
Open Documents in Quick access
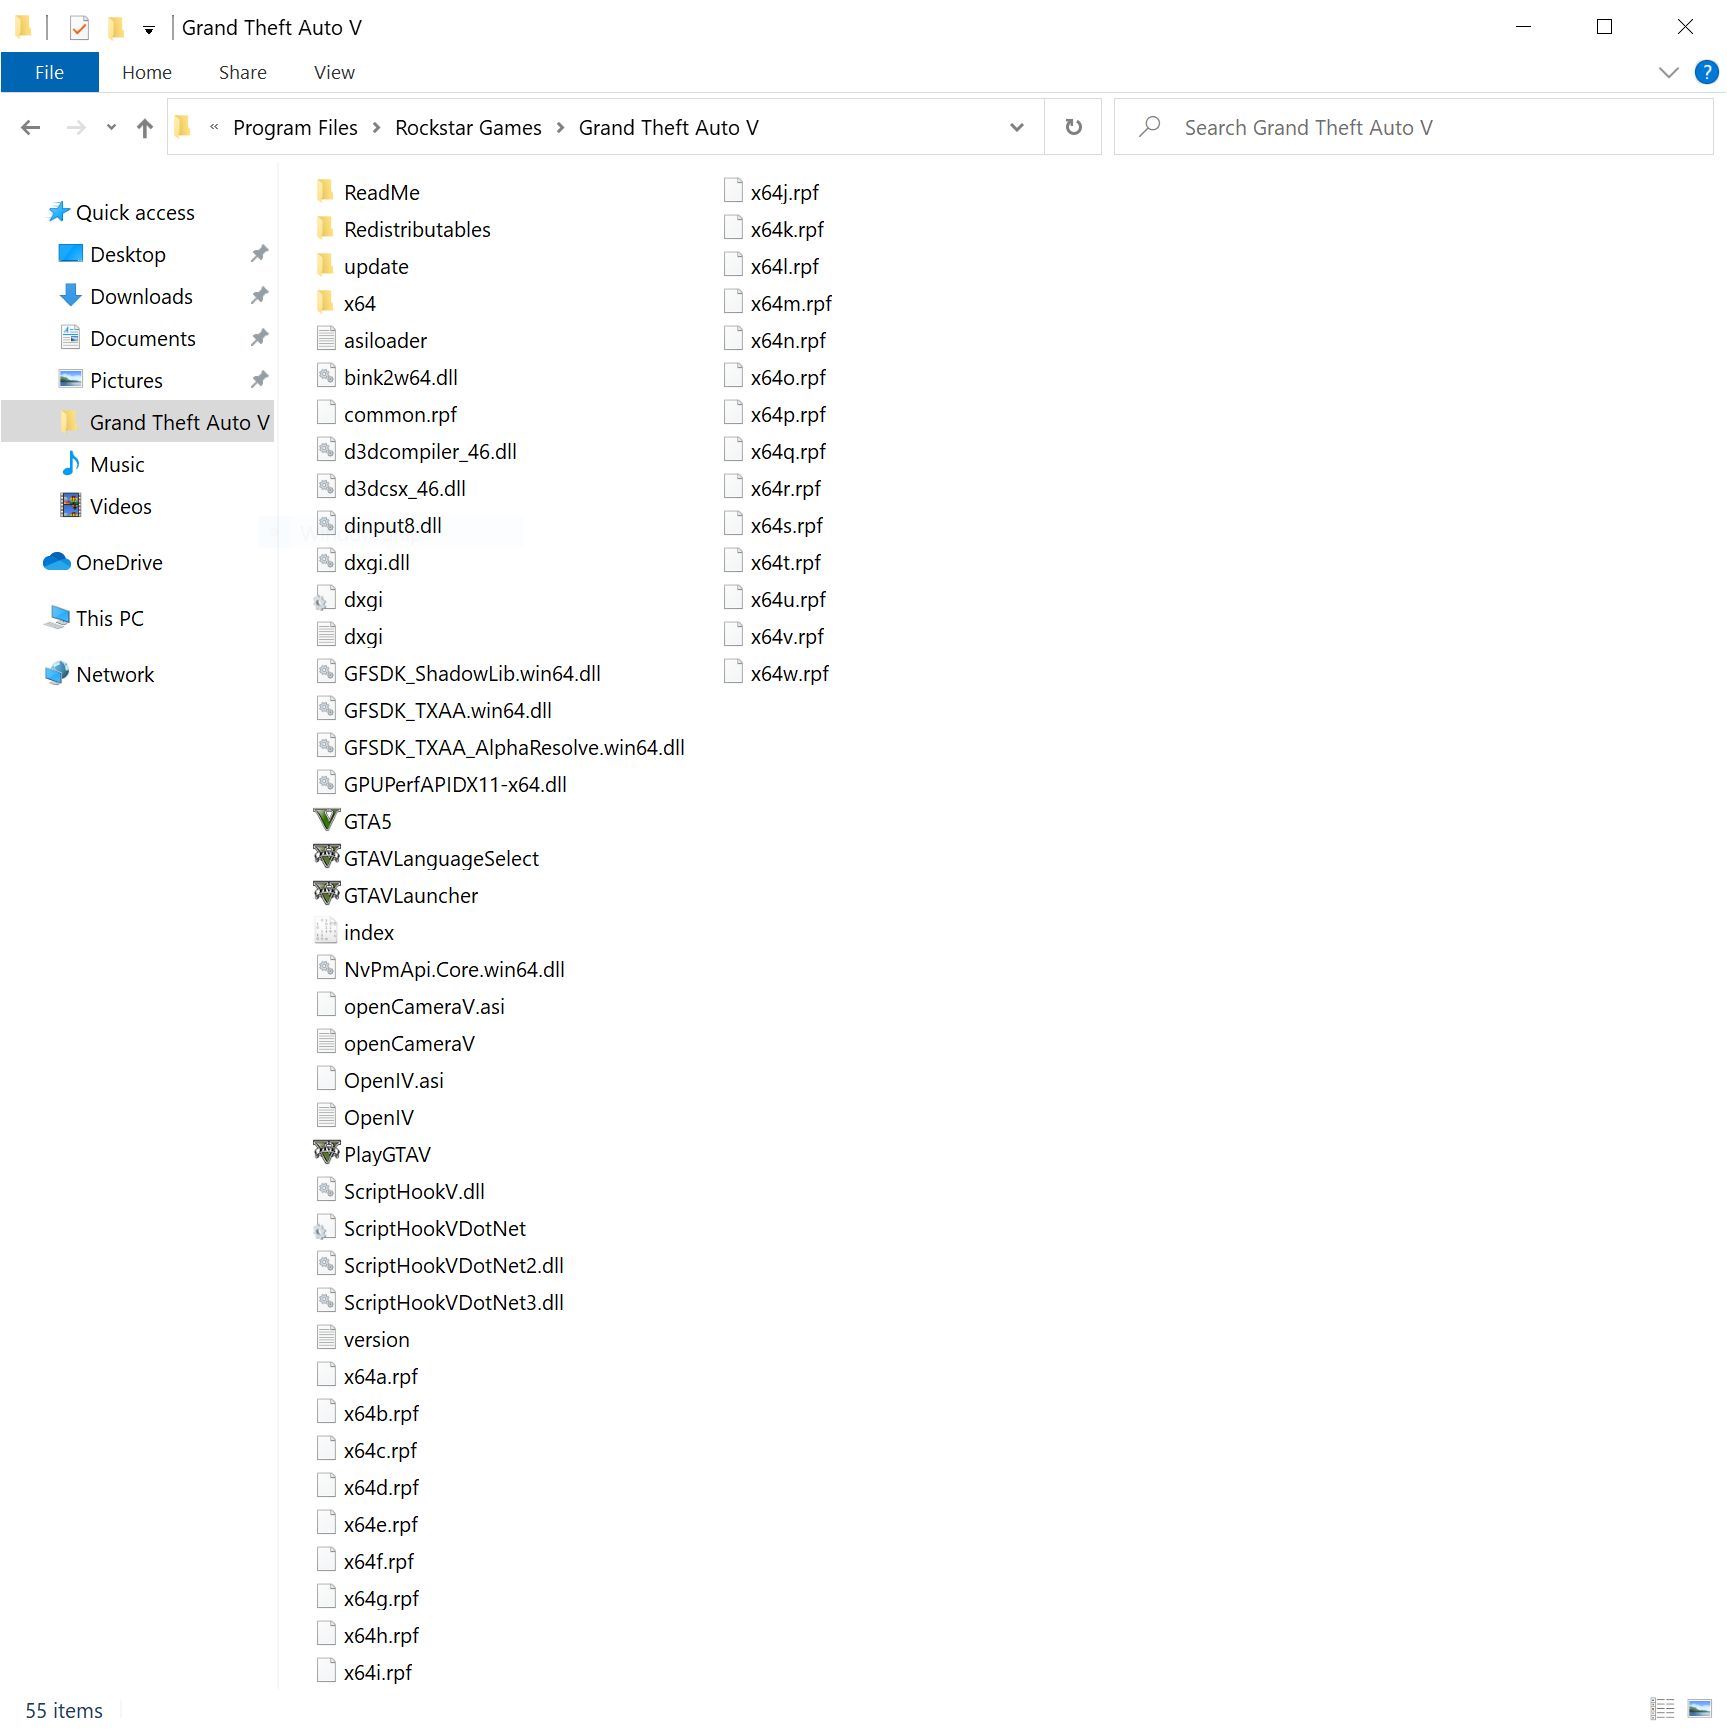tap(143, 338)
